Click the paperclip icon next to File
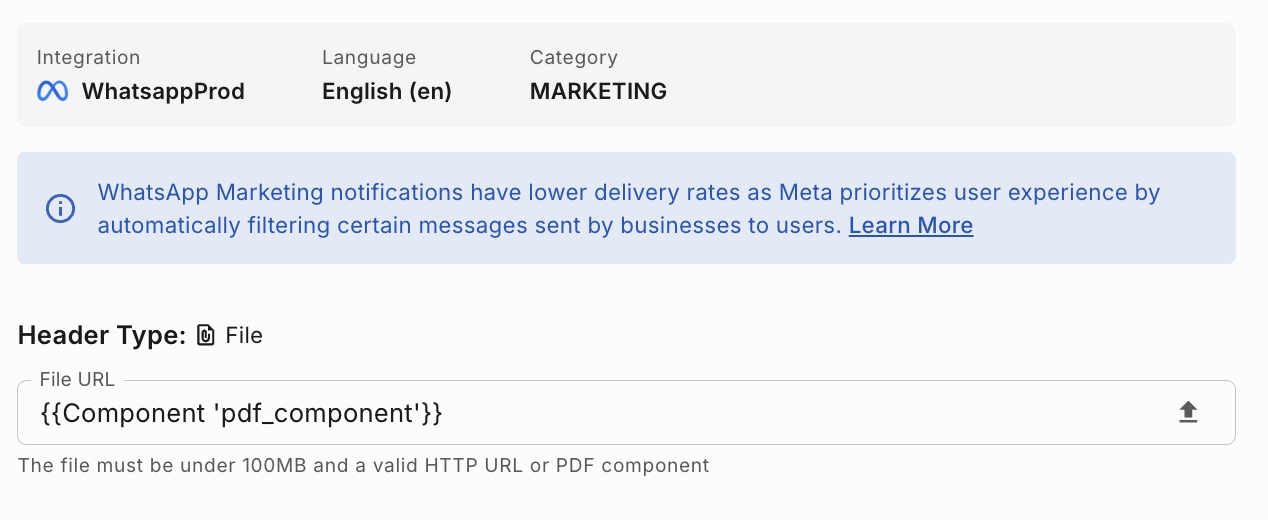The width and height of the screenshot is (1268, 520). [x=206, y=335]
